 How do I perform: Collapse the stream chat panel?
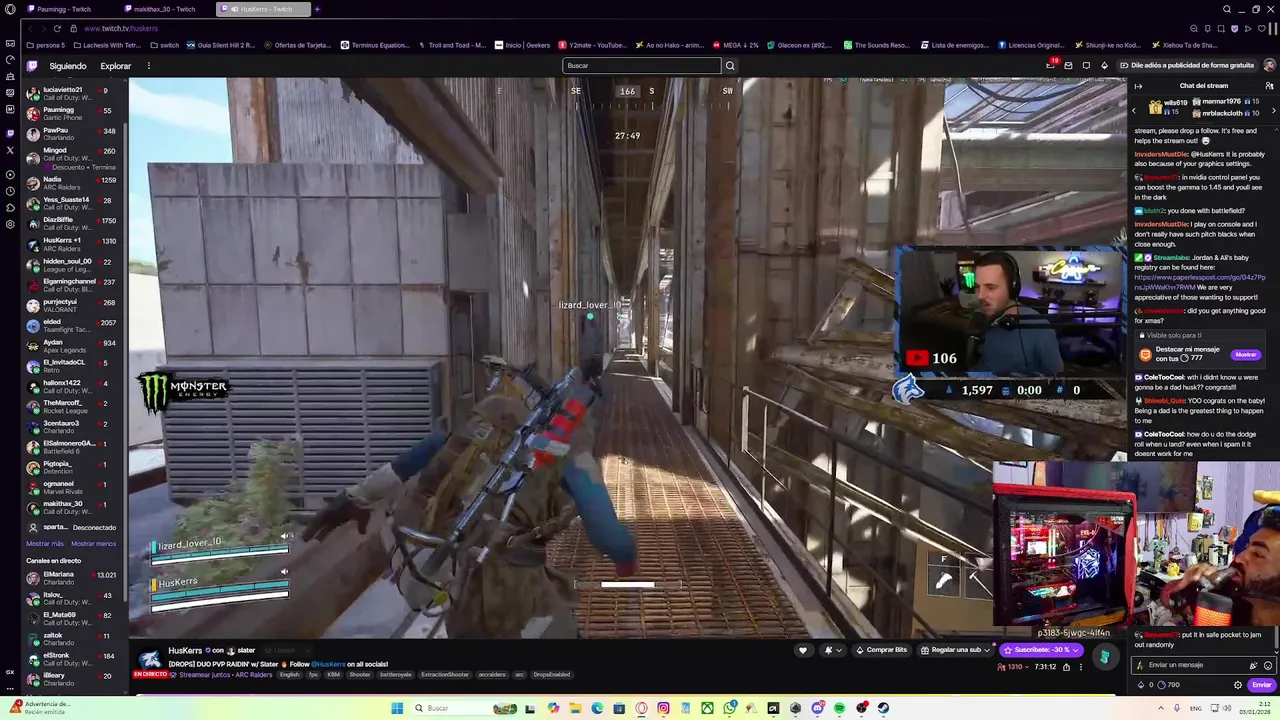click(x=1138, y=86)
